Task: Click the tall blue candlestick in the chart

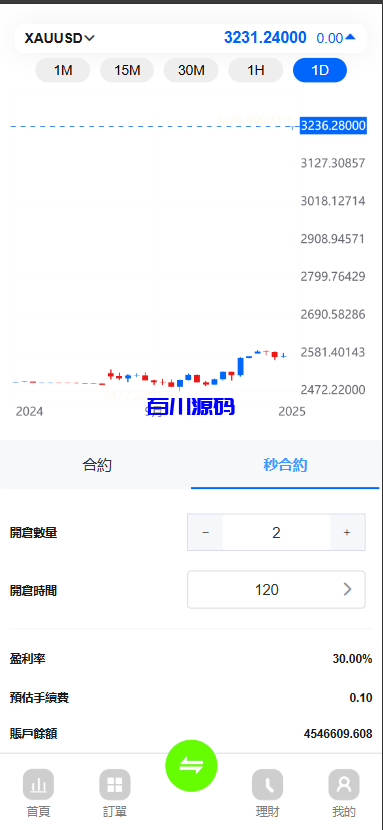Action: 241,366
